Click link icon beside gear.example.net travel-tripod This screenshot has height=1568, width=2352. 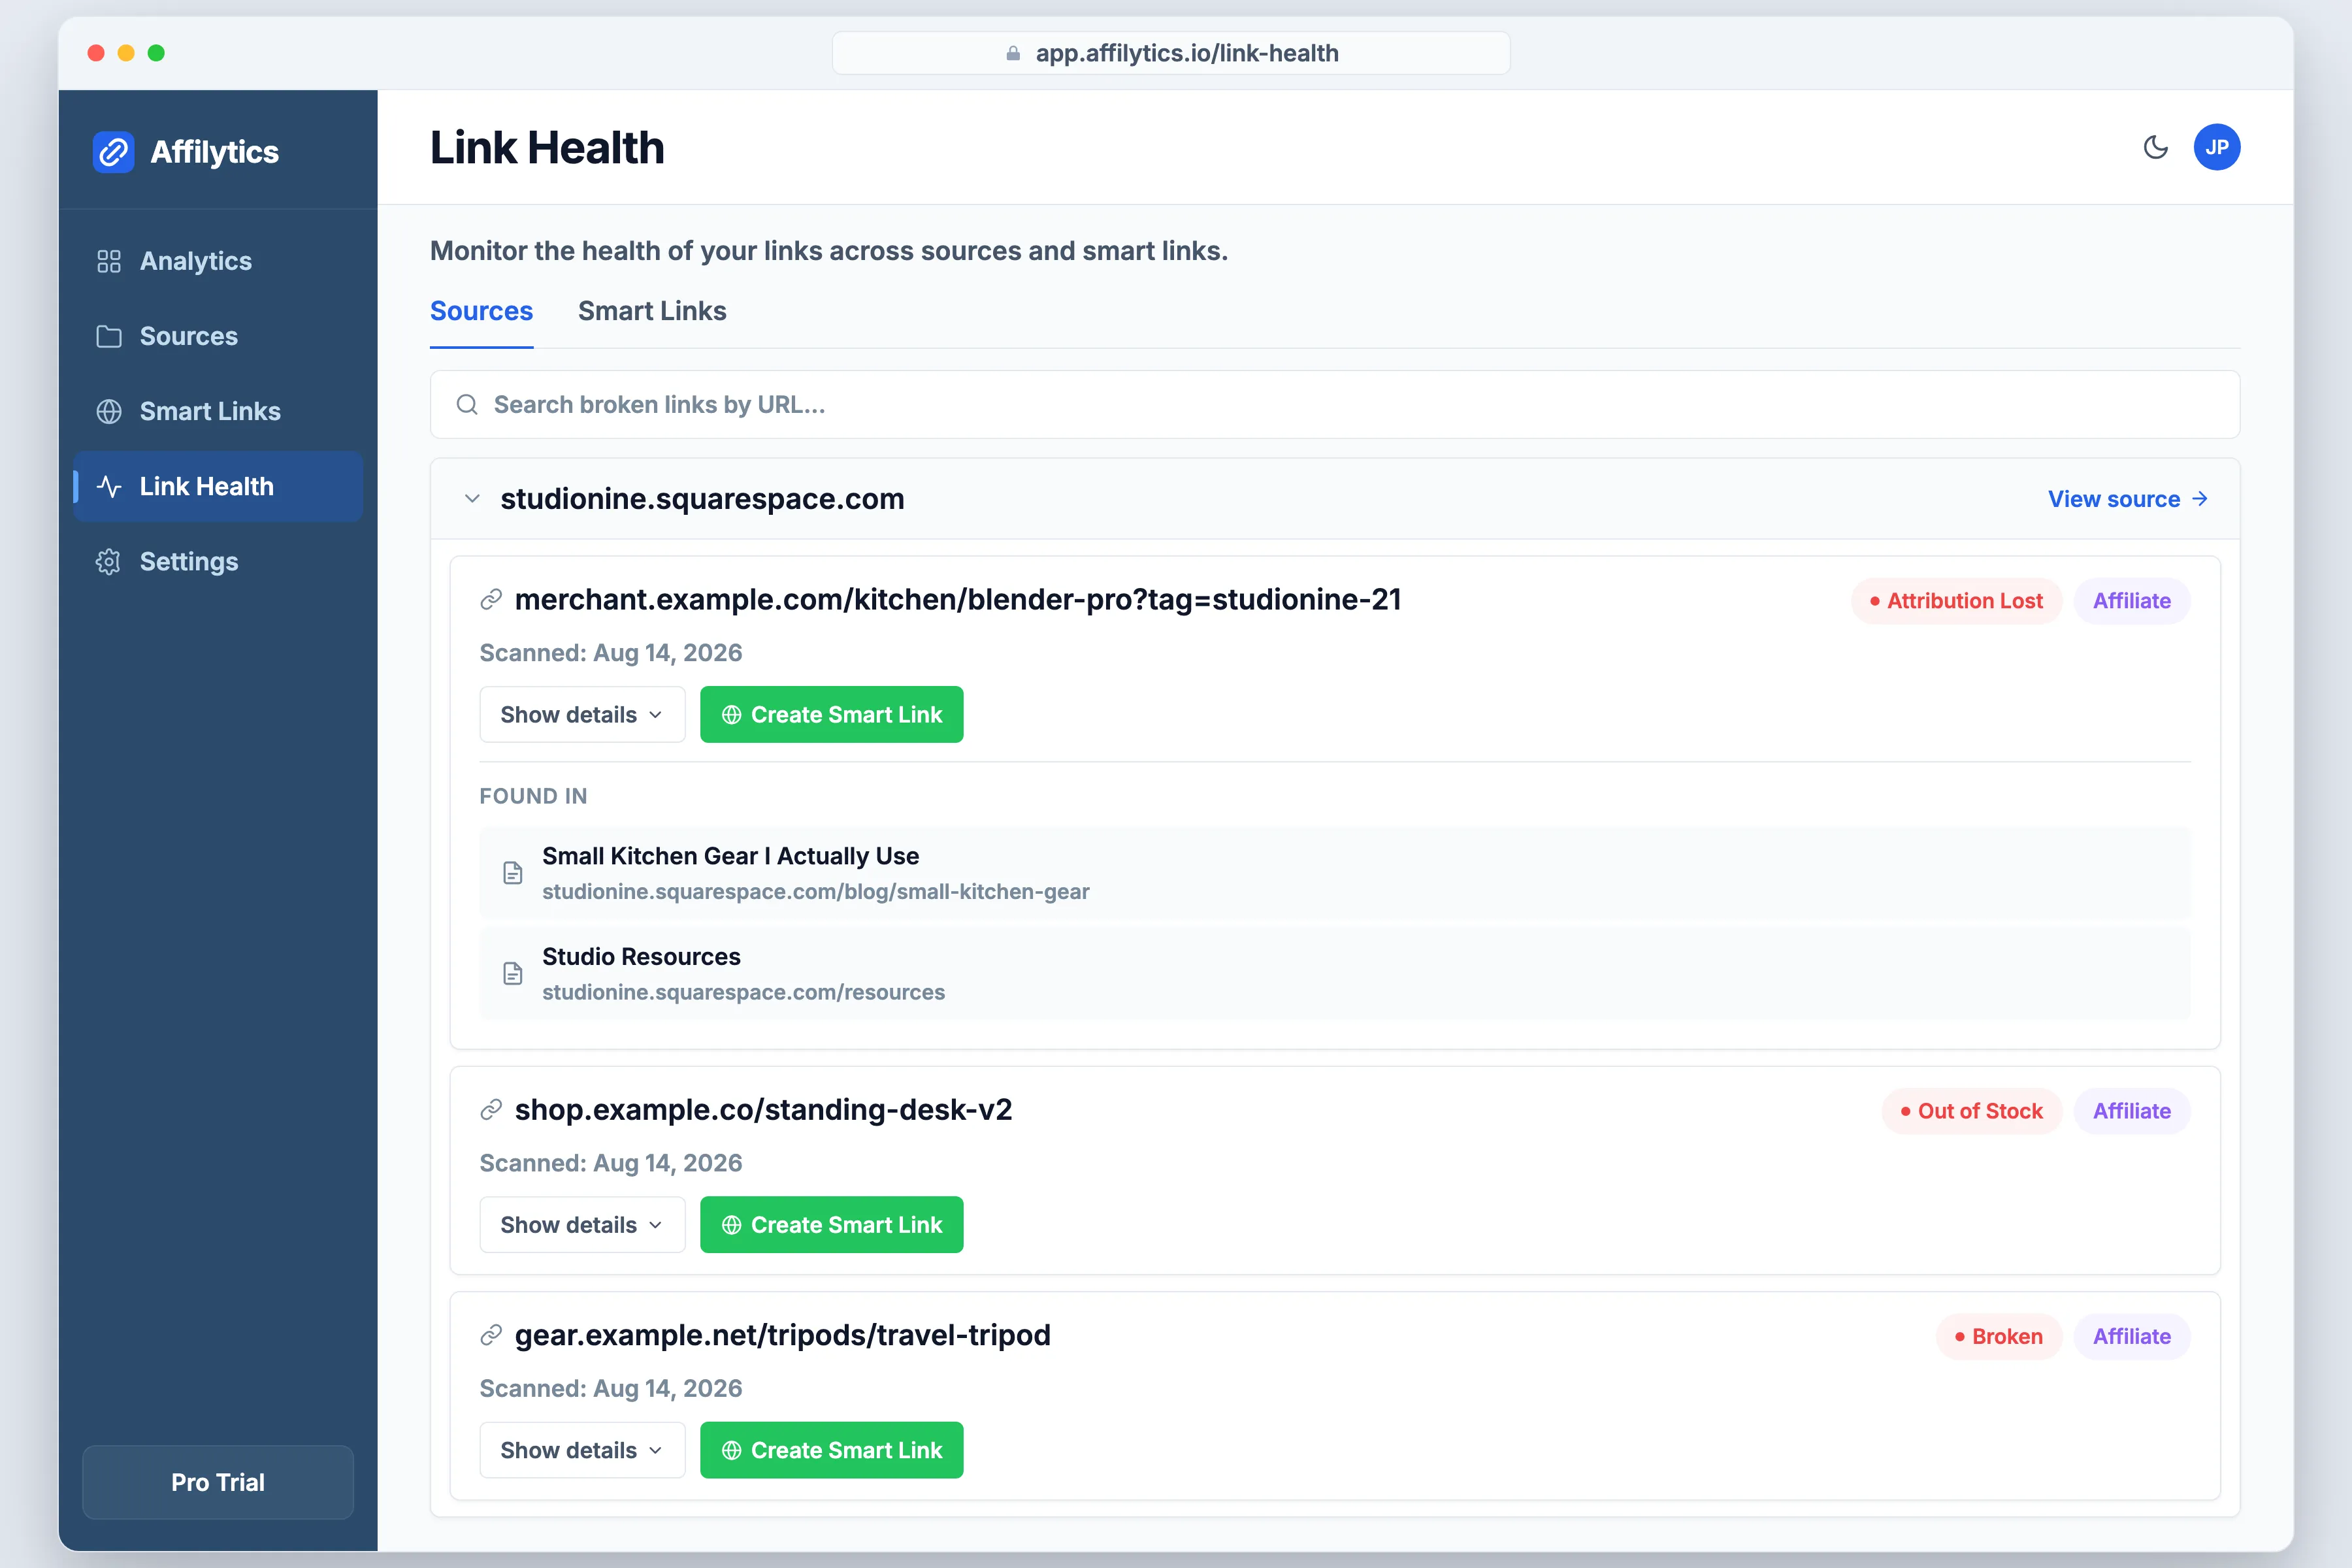491,1335
